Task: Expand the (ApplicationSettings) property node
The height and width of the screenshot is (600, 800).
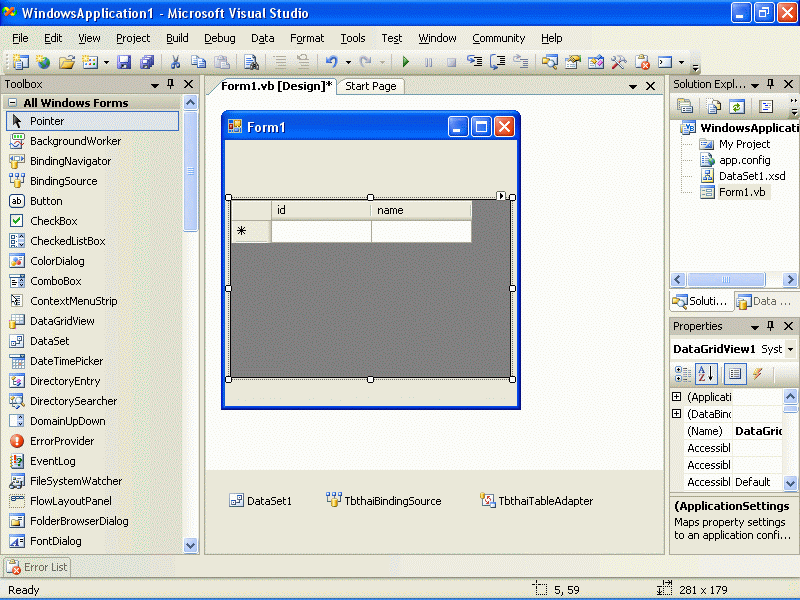Action: [677, 396]
